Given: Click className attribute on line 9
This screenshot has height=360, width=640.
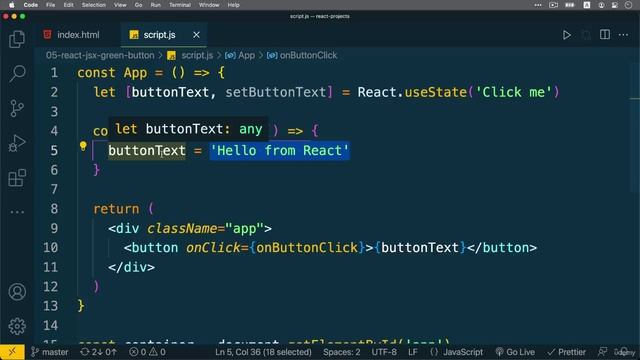Looking at the screenshot, I should tap(182, 229).
